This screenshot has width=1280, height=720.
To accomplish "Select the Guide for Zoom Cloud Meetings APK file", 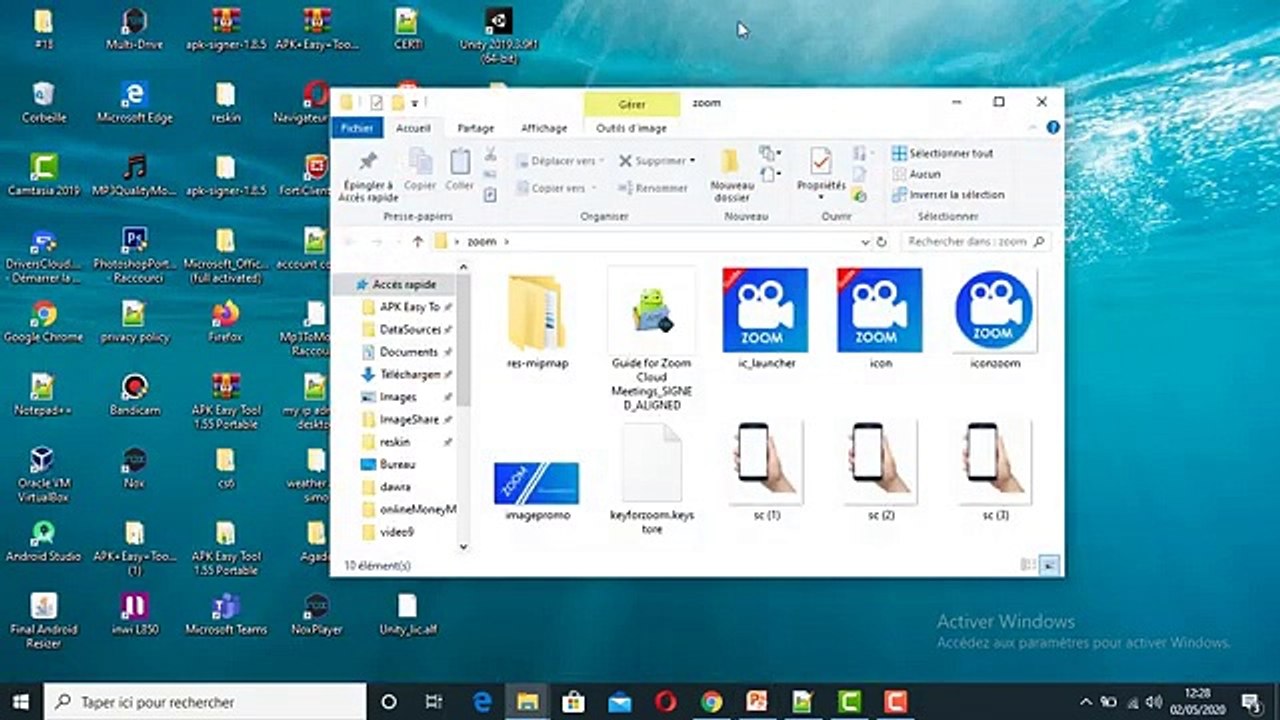I will (651, 340).
